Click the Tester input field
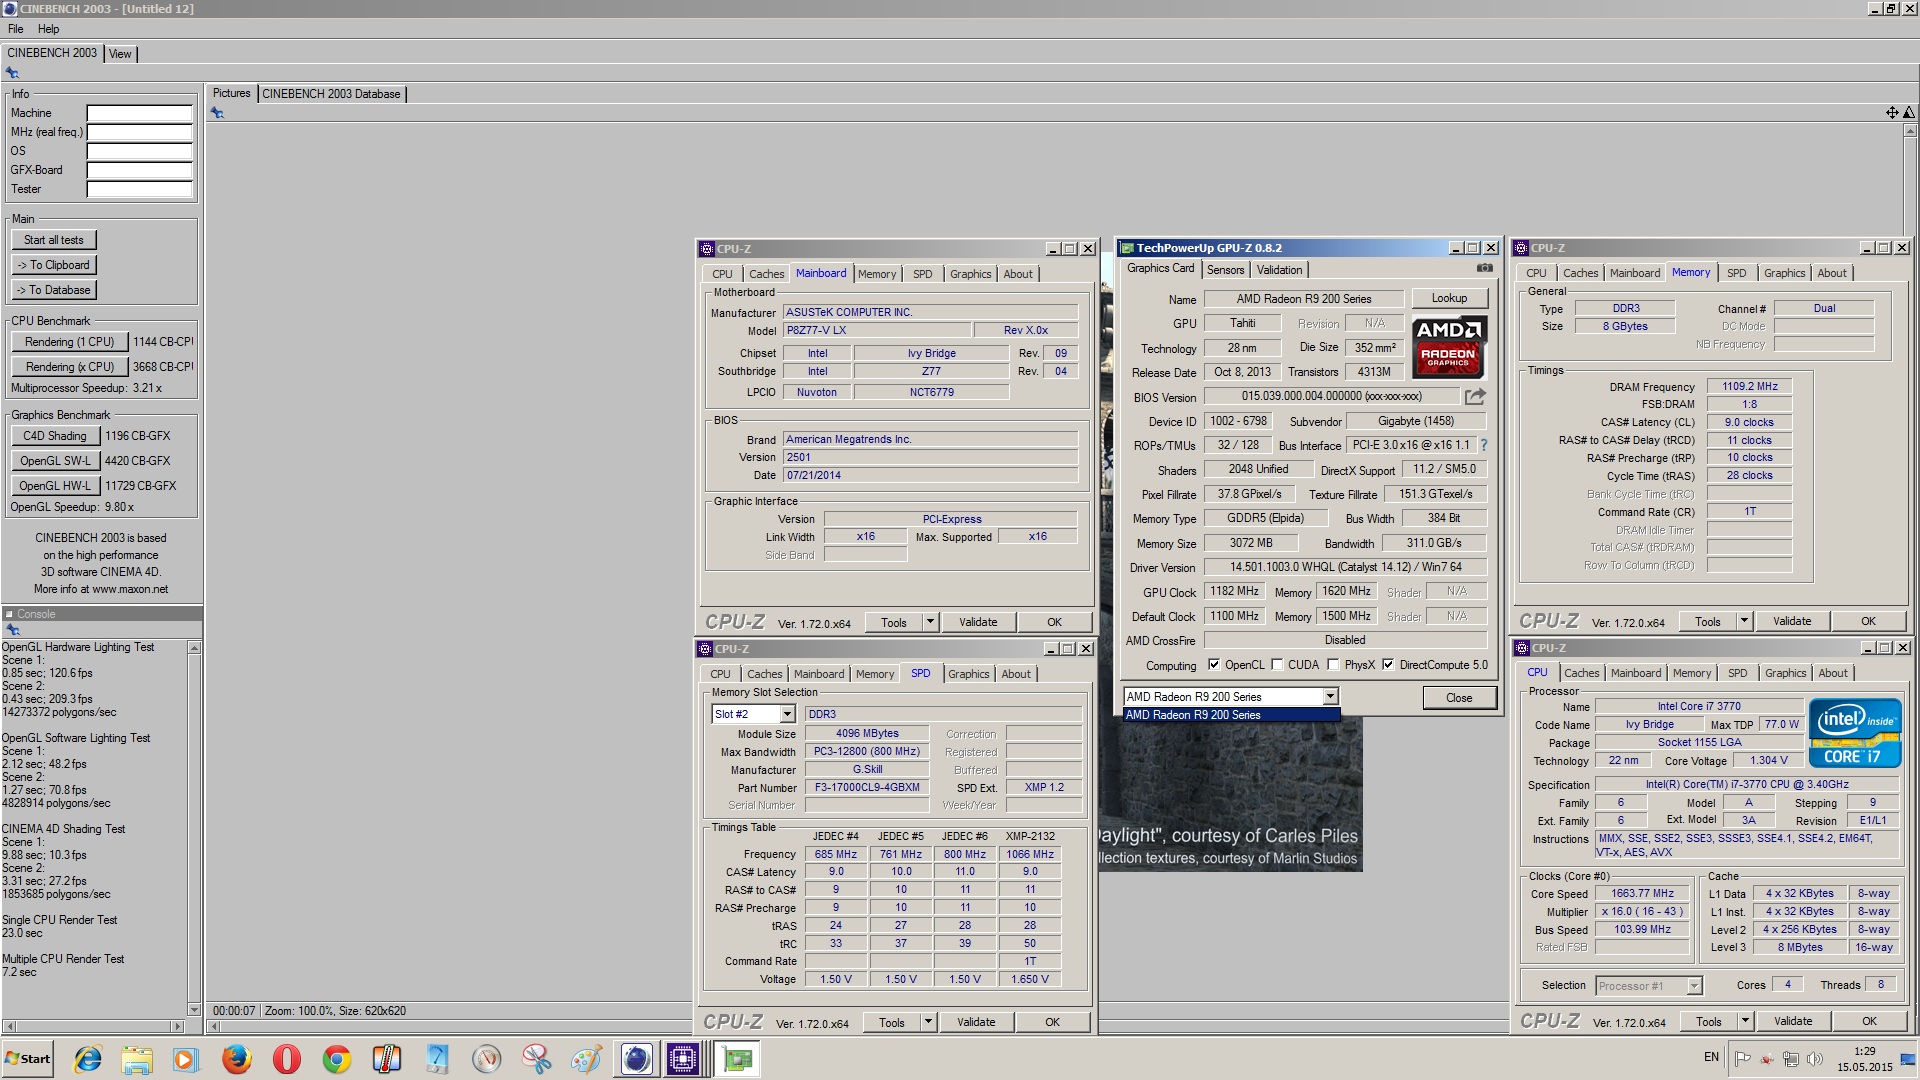The height and width of the screenshot is (1080, 1920). pos(139,189)
